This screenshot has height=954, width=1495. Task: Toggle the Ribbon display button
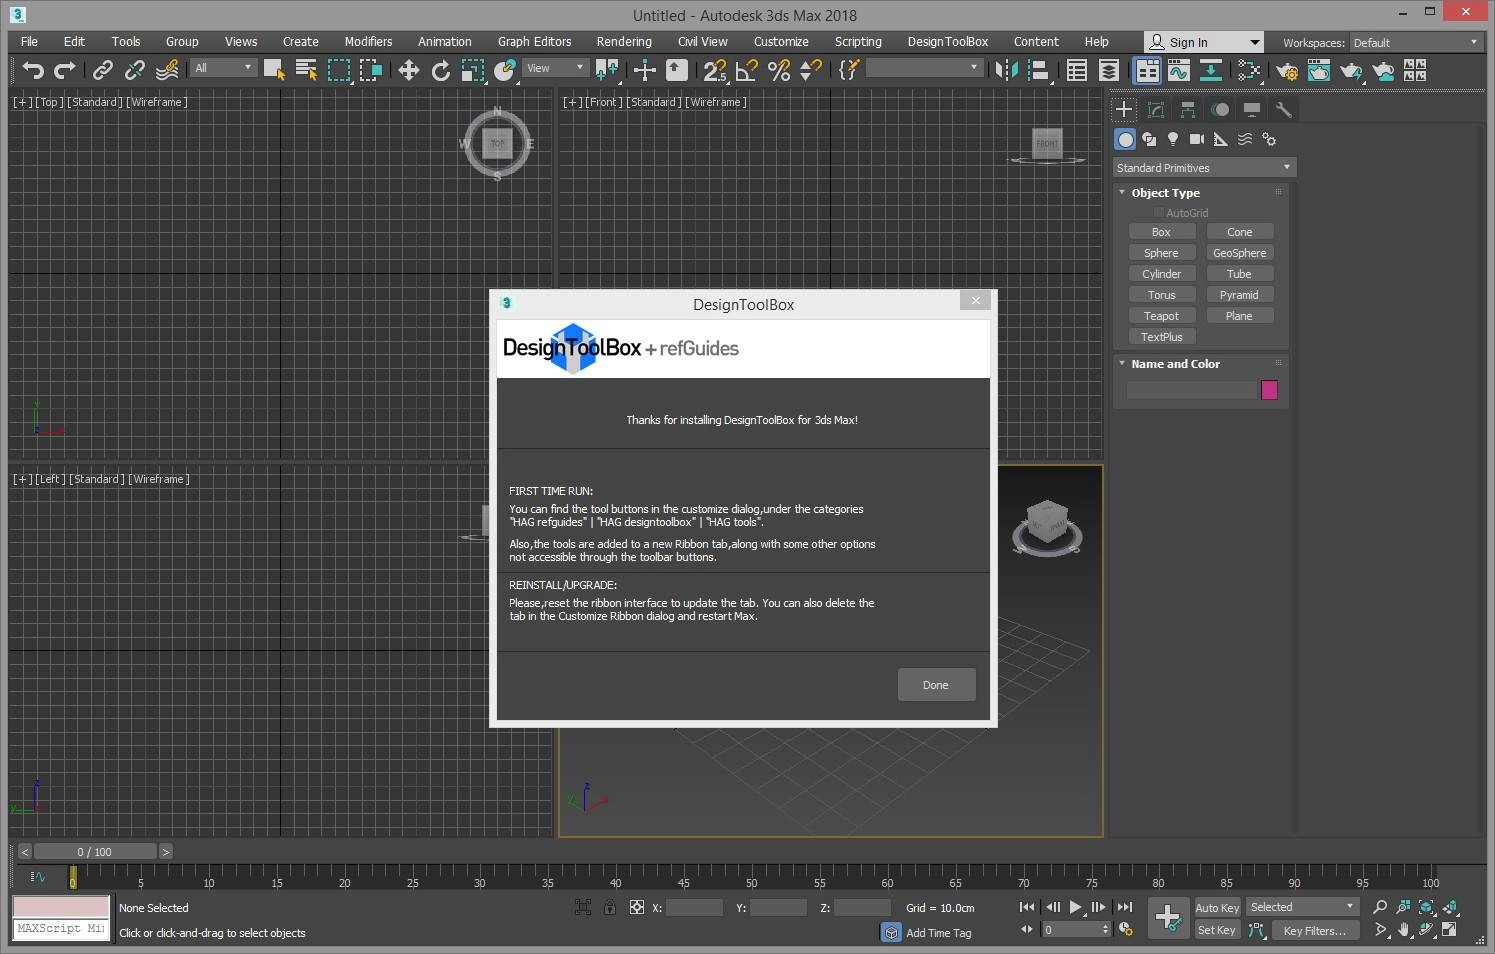point(1147,70)
